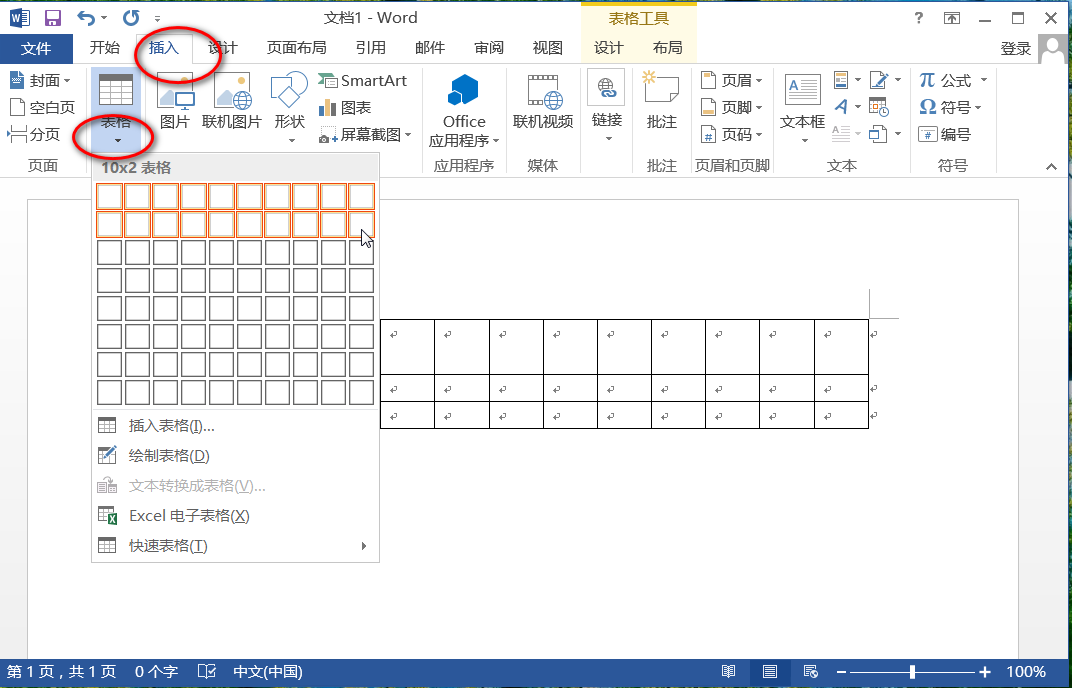Switch to Web Layout view
This screenshot has width=1072, height=688.
pos(811,672)
